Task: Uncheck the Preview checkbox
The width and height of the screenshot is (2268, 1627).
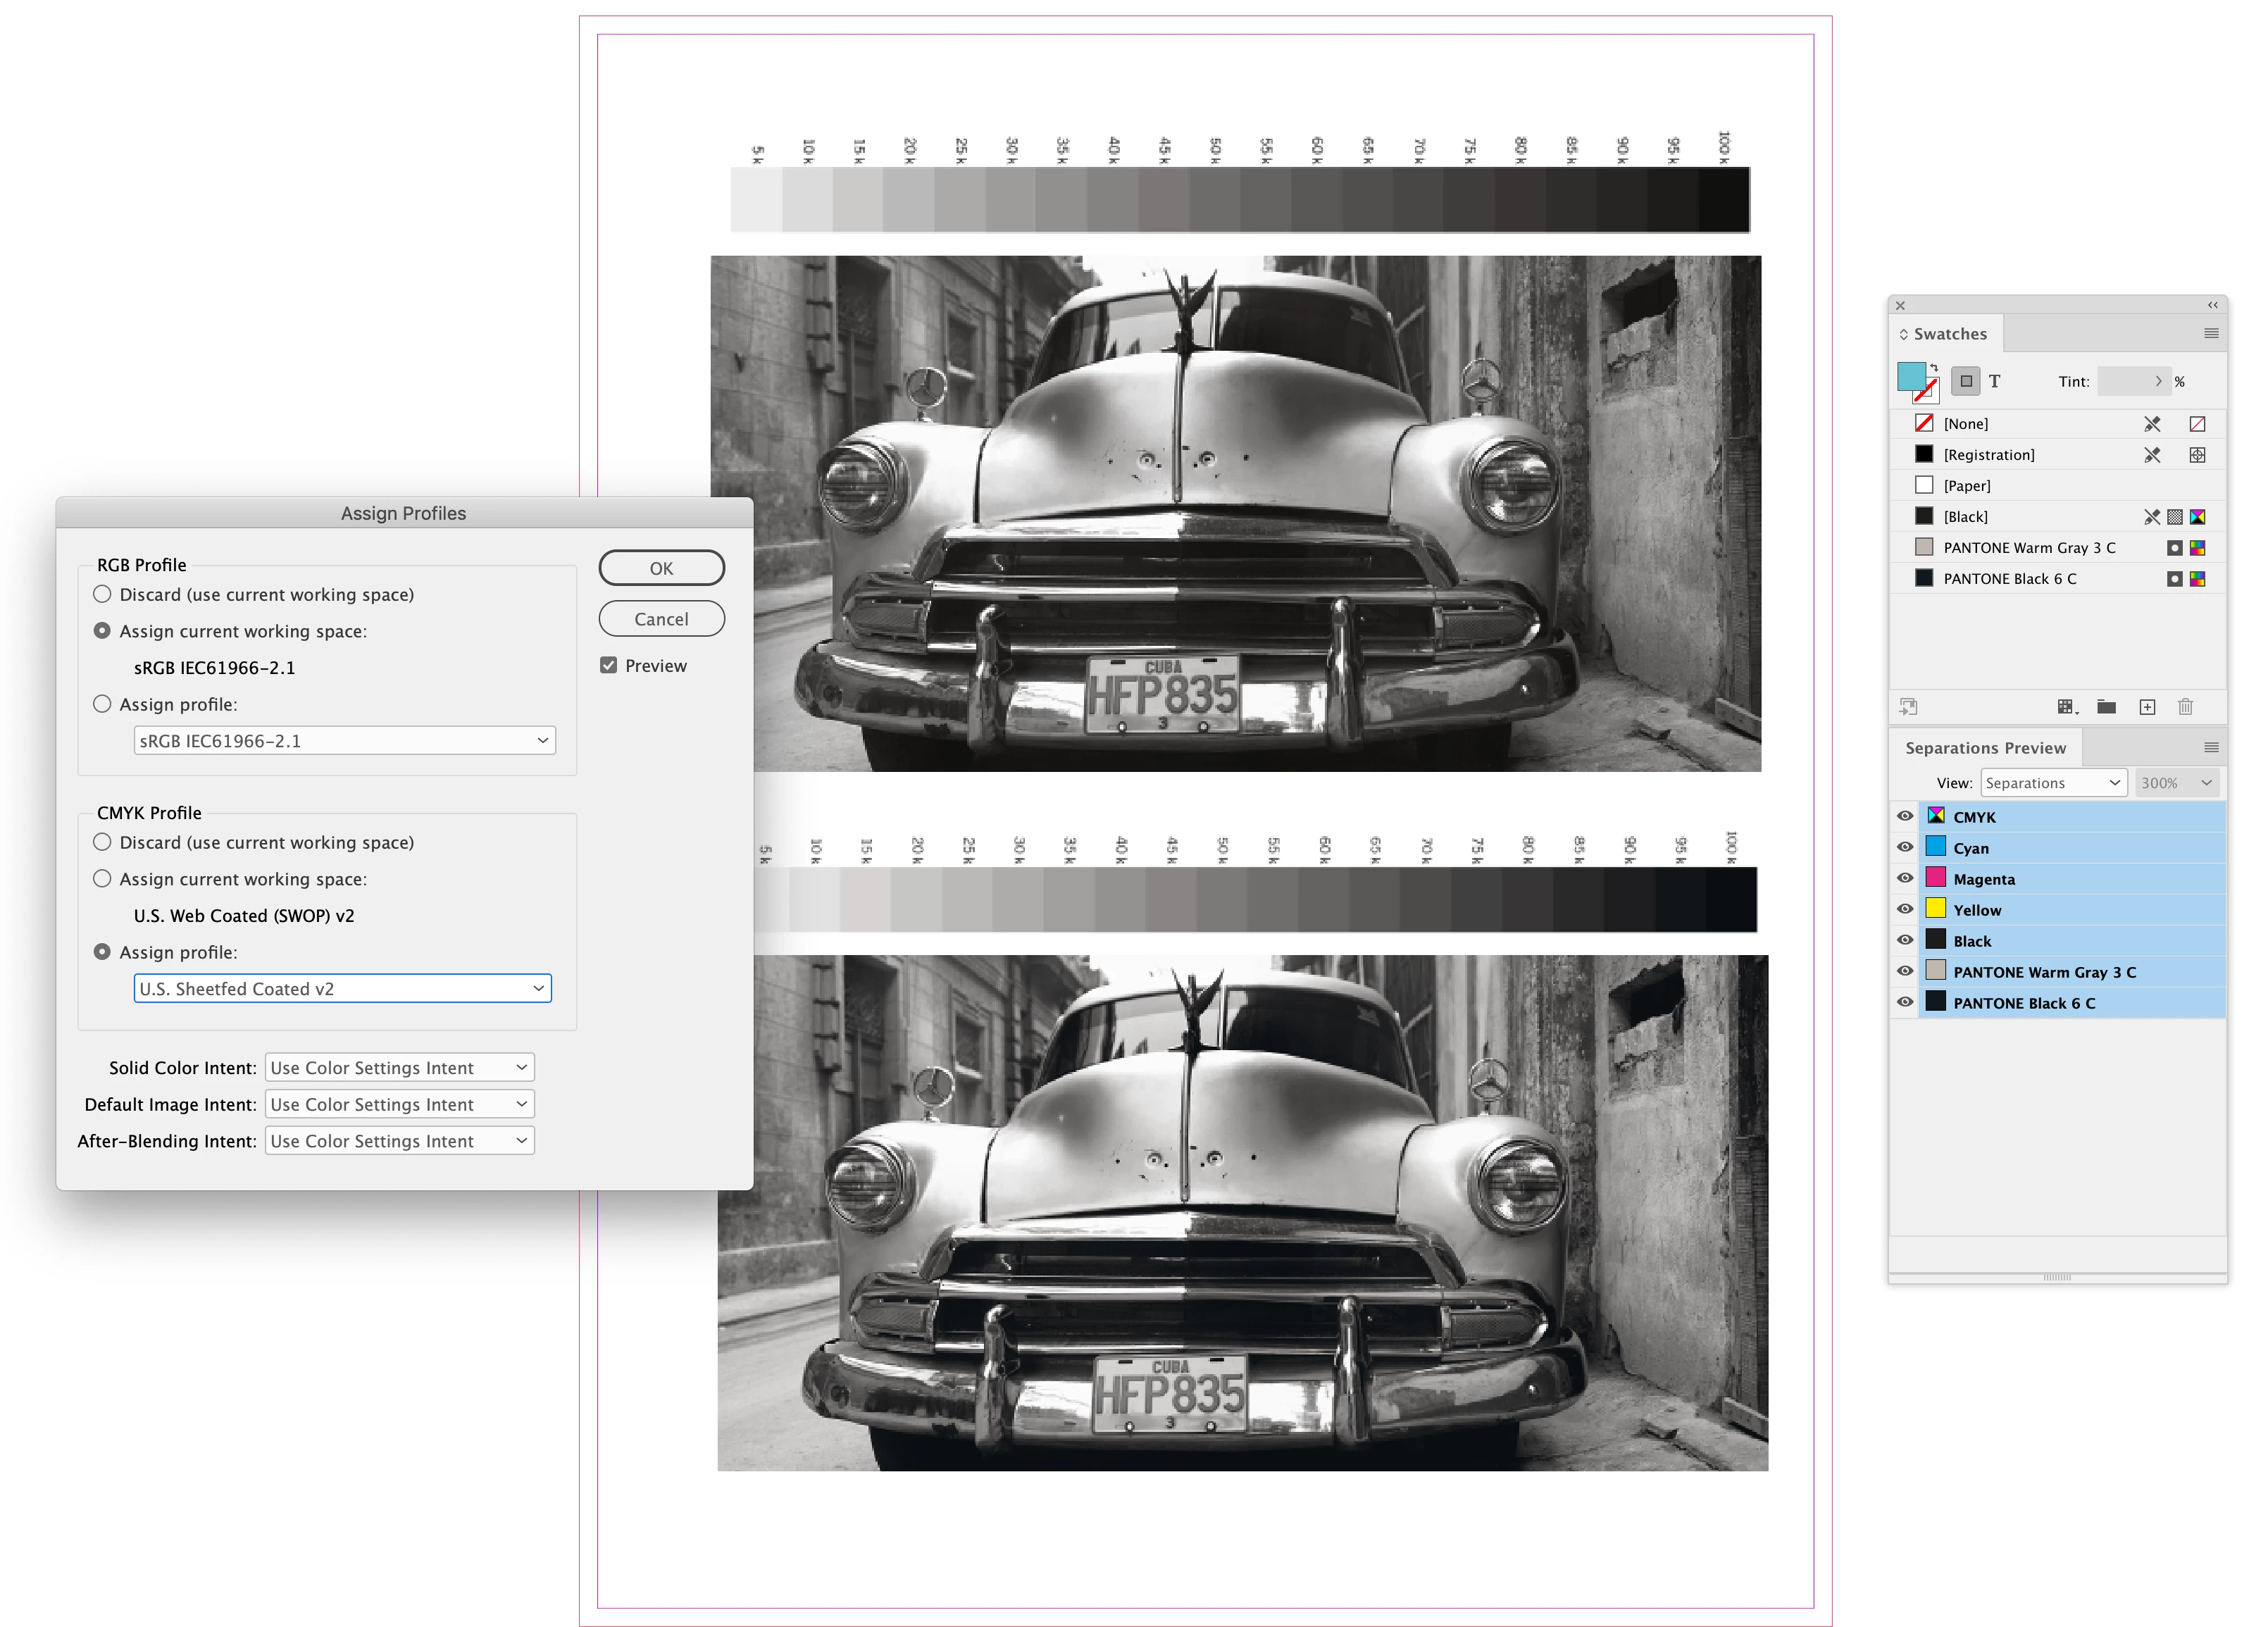Action: coord(608,665)
